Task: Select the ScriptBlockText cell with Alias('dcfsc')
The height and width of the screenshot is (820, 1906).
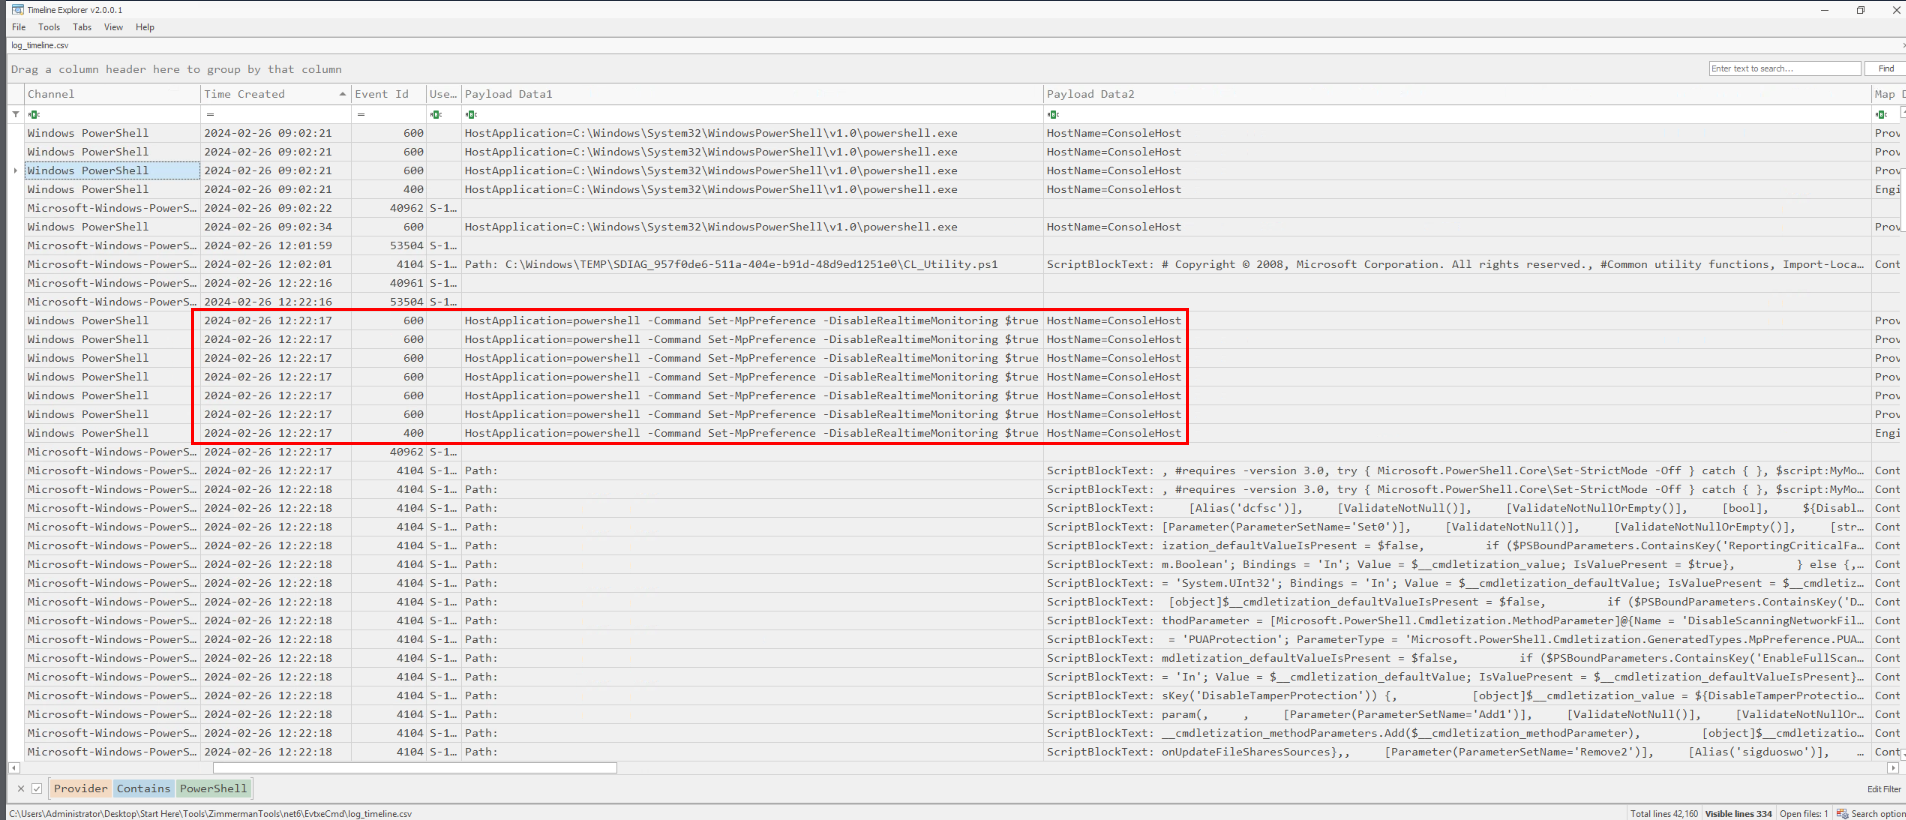Action: tap(1457, 508)
